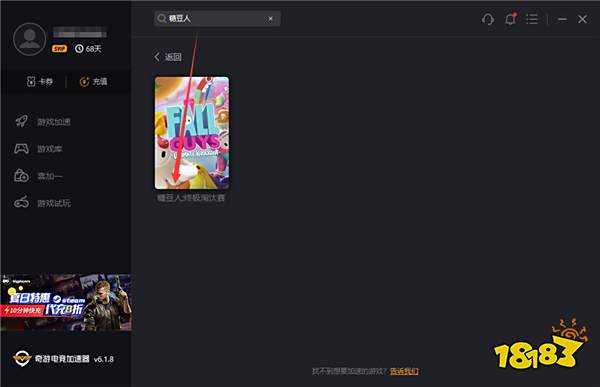The width and height of the screenshot is (600, 387).
Task: Click the 告诉我们 feedback link
Action: [404, 371]
